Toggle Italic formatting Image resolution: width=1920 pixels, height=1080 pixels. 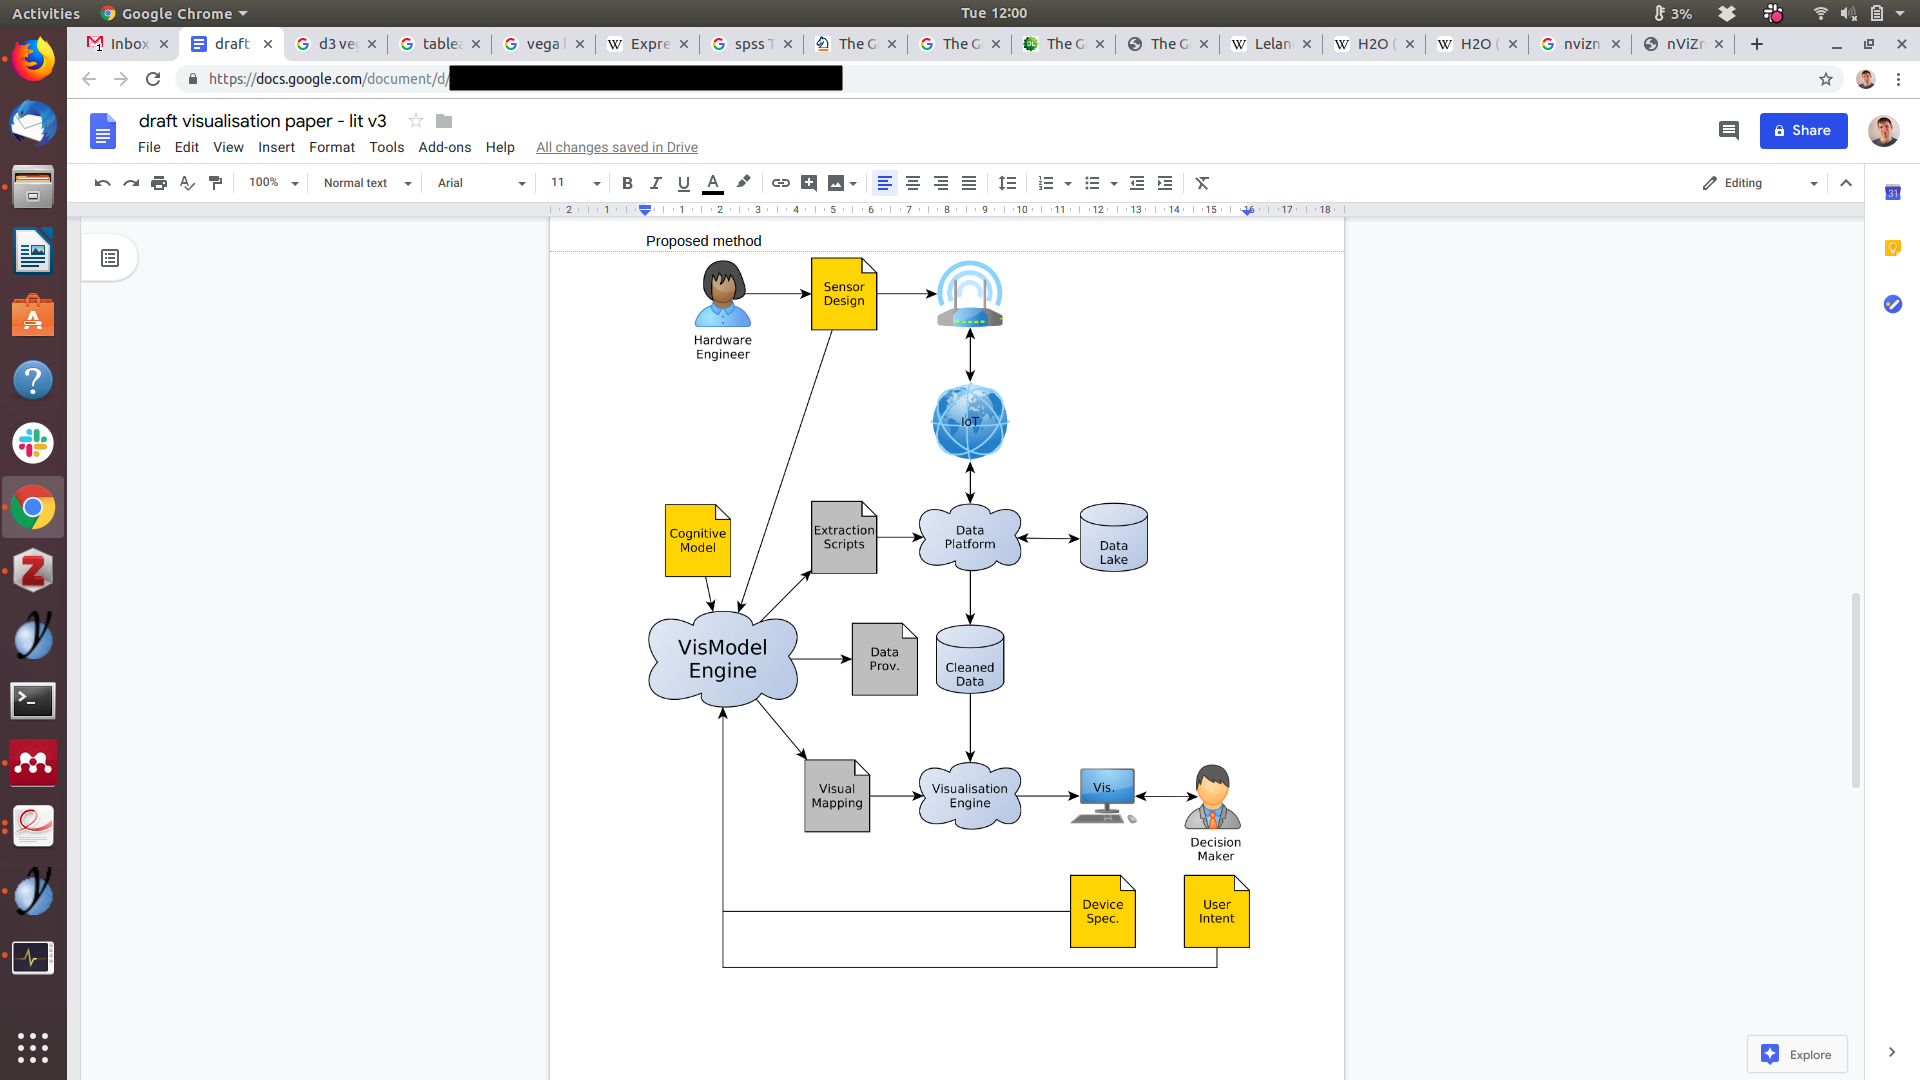click(x=655, y=183)
